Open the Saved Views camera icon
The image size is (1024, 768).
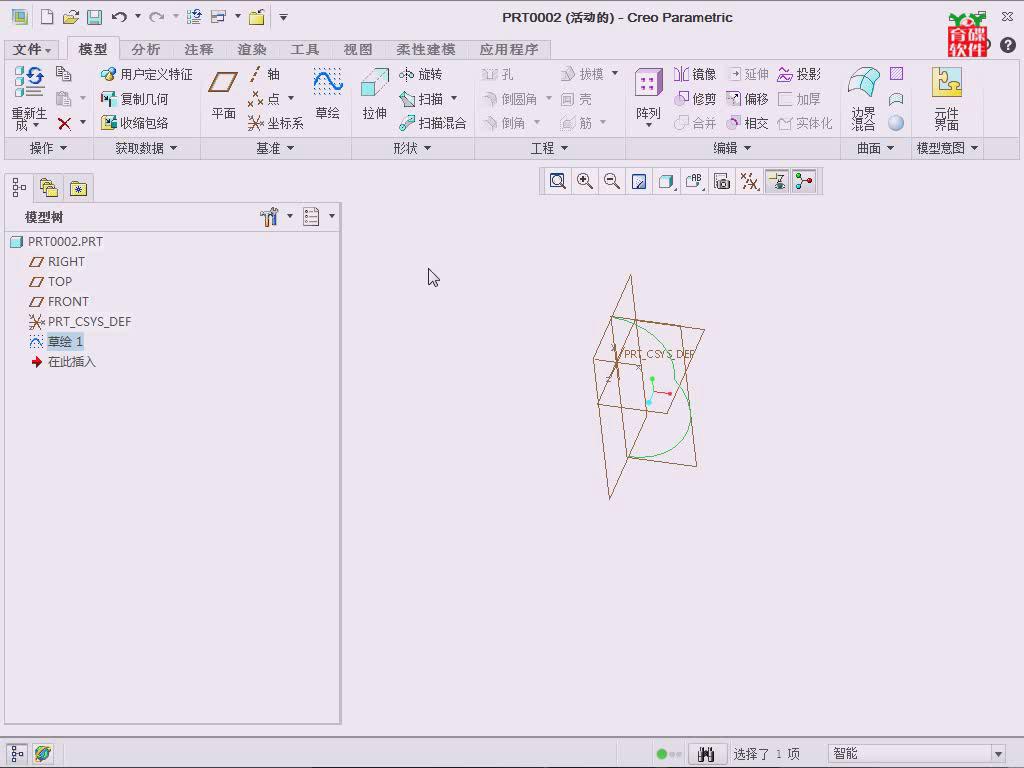point(722,182)
